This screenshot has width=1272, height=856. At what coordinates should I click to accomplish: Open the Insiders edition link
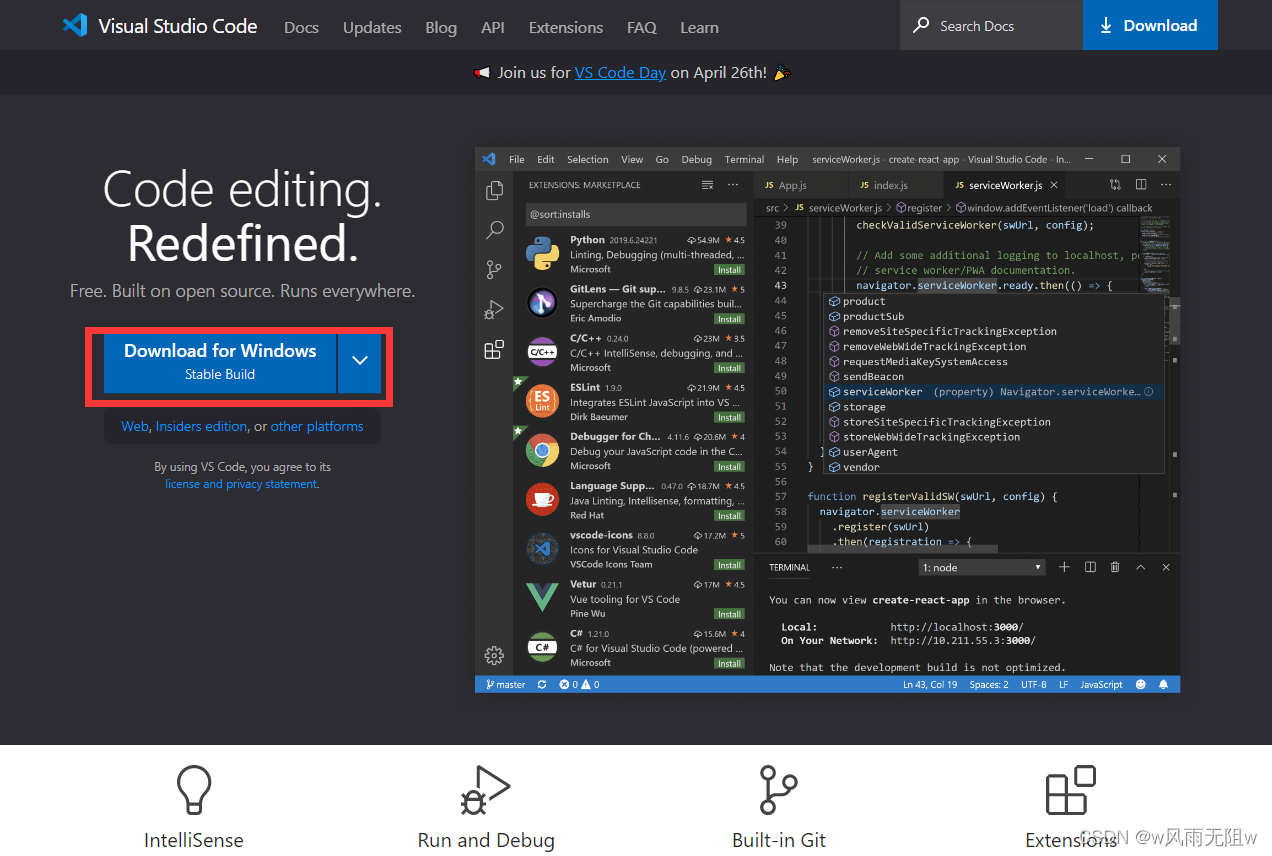coord(201,426)
